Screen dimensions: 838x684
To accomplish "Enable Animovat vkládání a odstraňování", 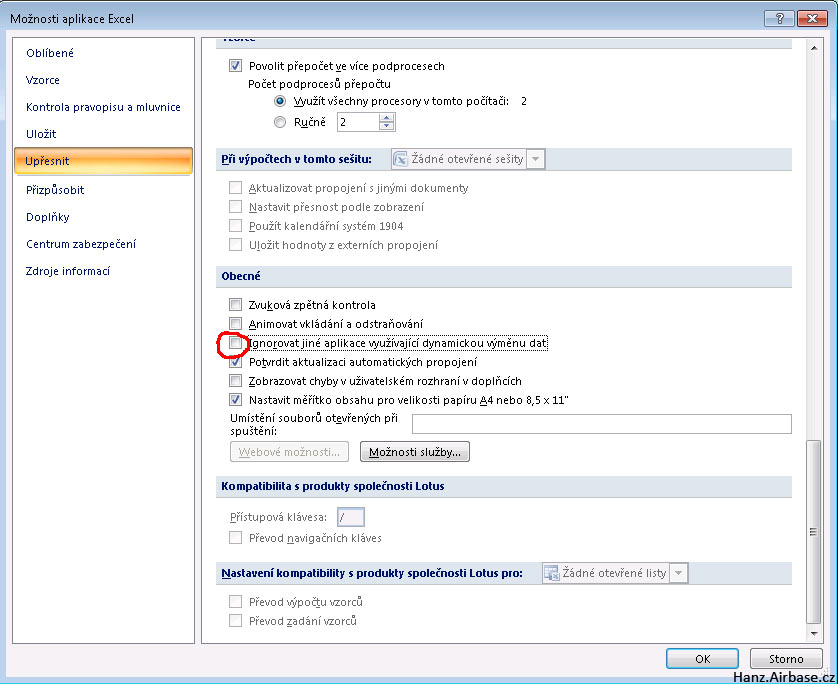I will click(235, 323).
